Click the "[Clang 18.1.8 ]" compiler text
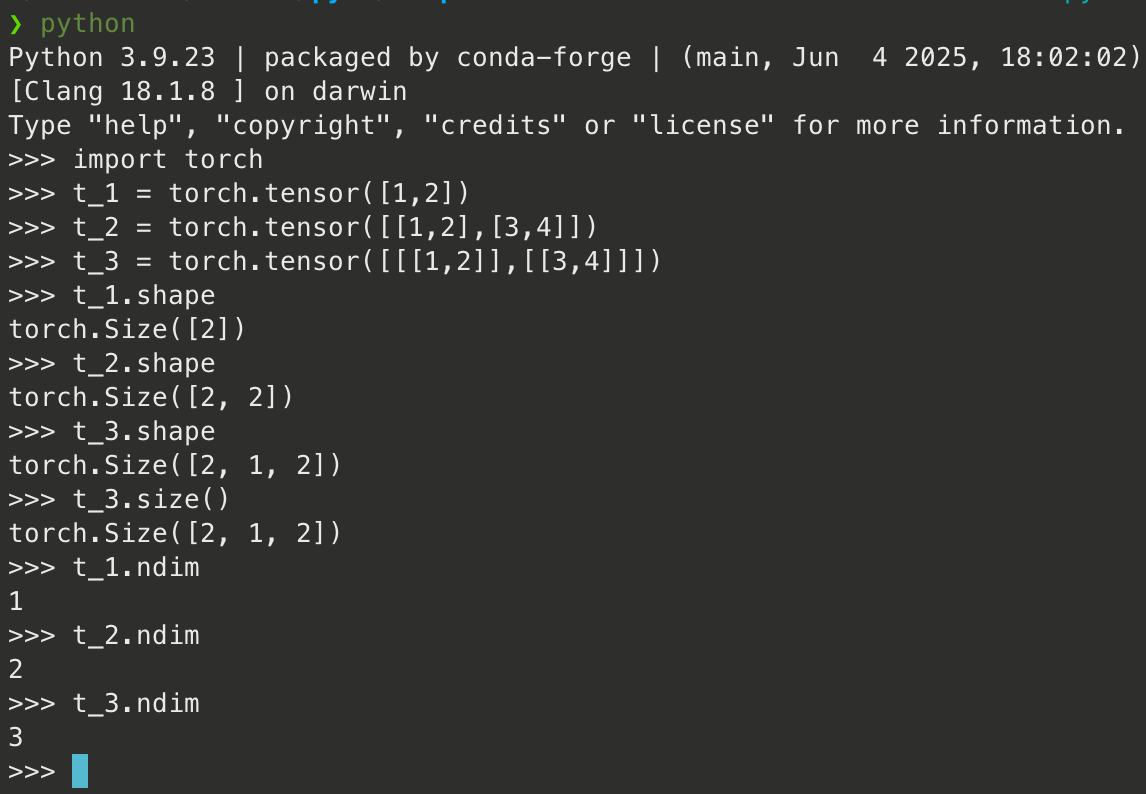The height and width of the screenshot is (794, 1146). click(128, 92)
